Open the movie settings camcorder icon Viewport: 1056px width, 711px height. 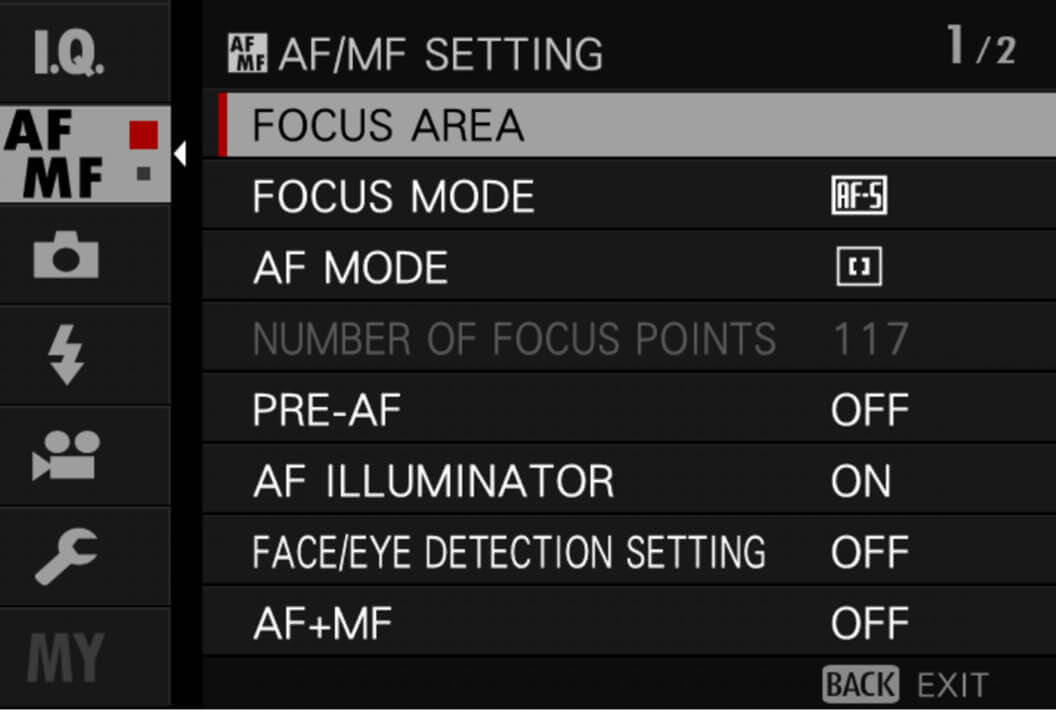(66, 455)
